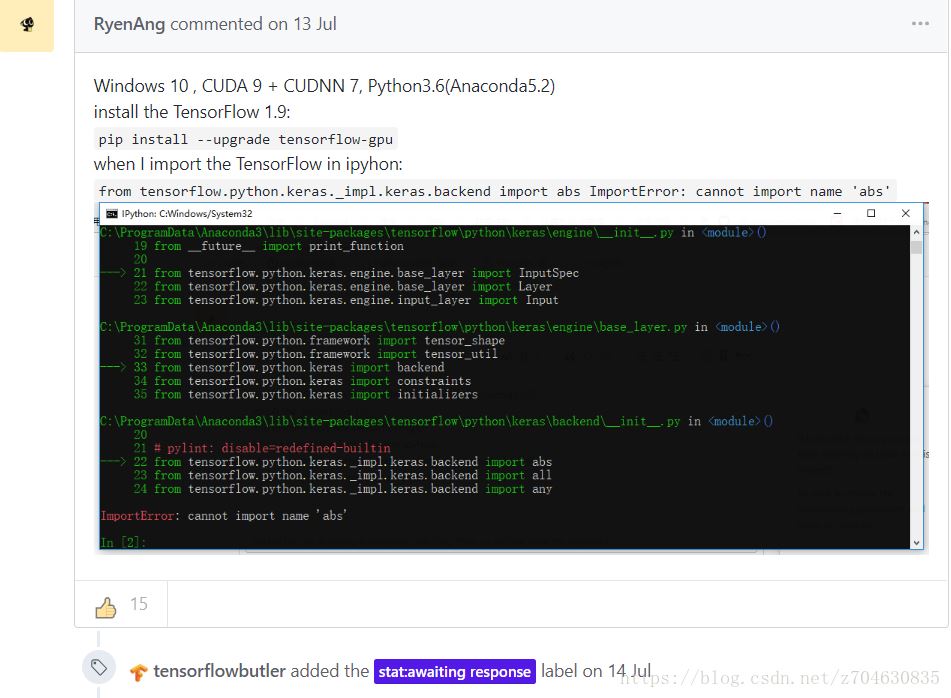
Task: Click the IPython title bar console icon
Action: 115,213
